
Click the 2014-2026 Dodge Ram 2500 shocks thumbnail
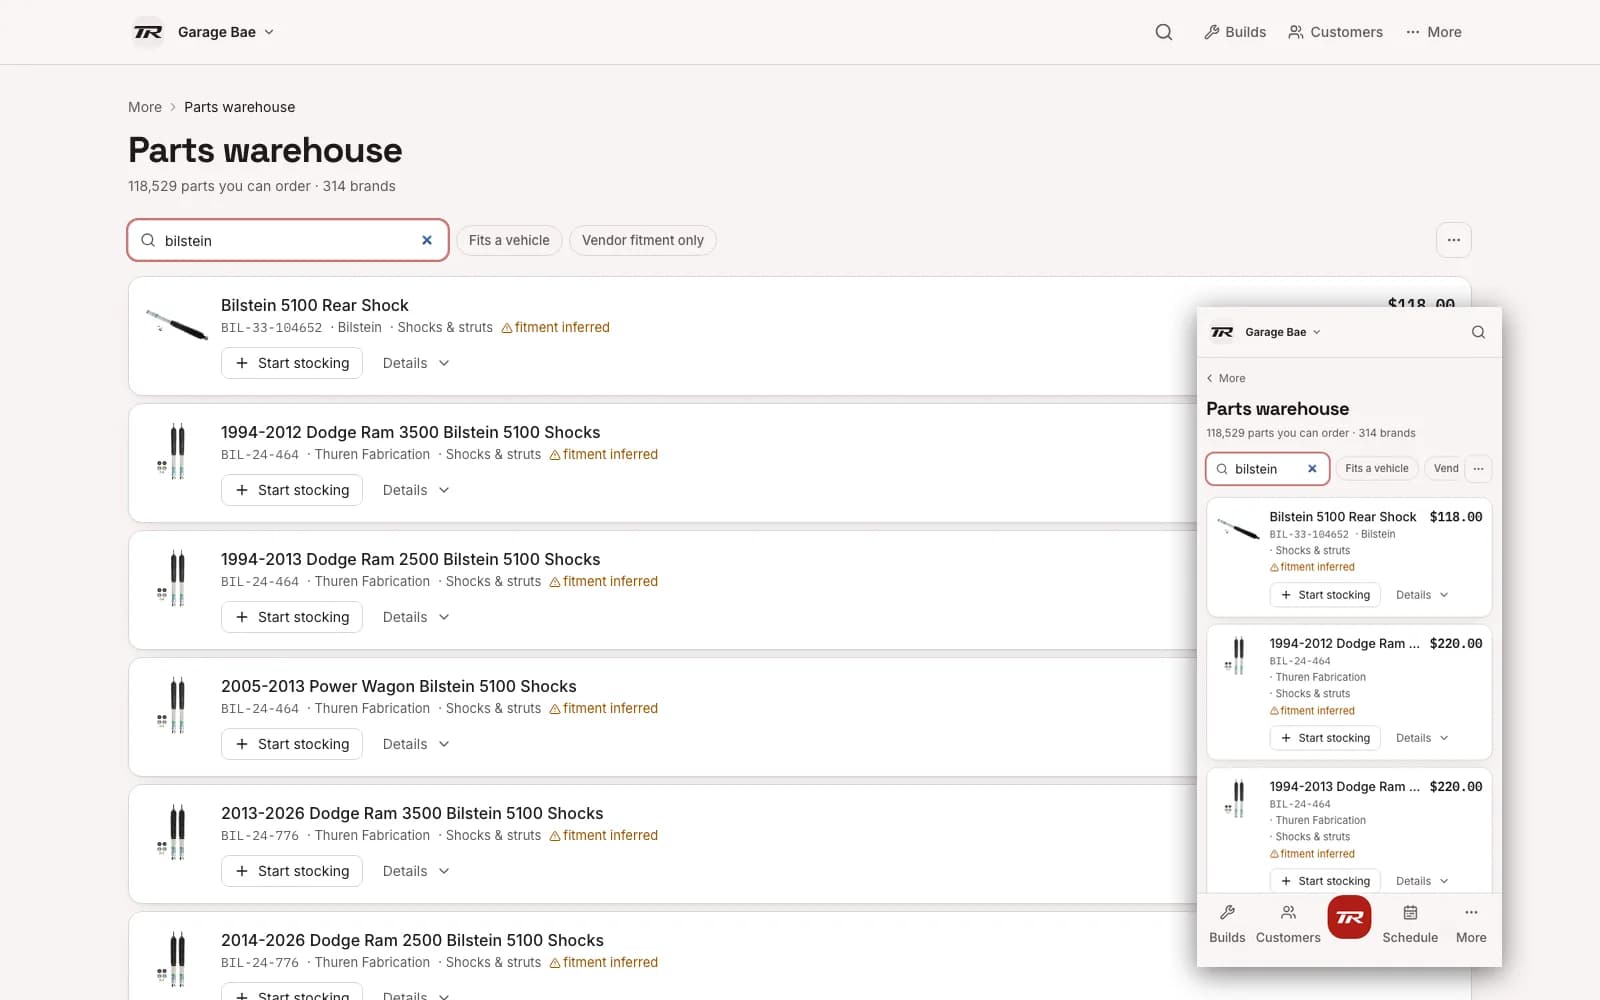click(176, 961)
